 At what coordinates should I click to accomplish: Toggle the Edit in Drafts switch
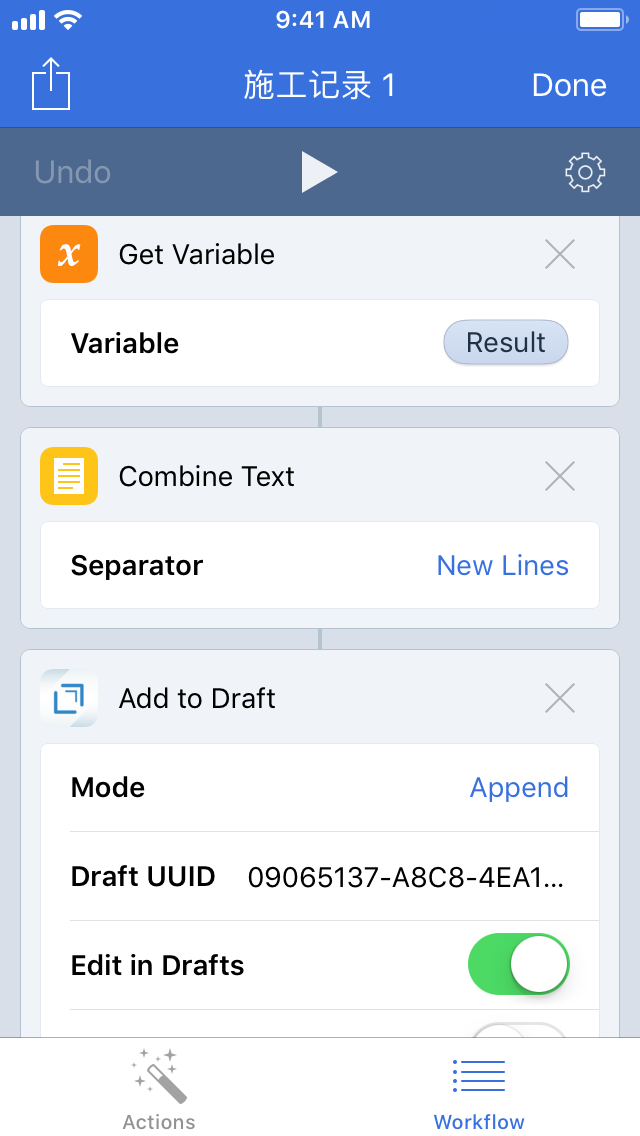click(x=518, y=965)
